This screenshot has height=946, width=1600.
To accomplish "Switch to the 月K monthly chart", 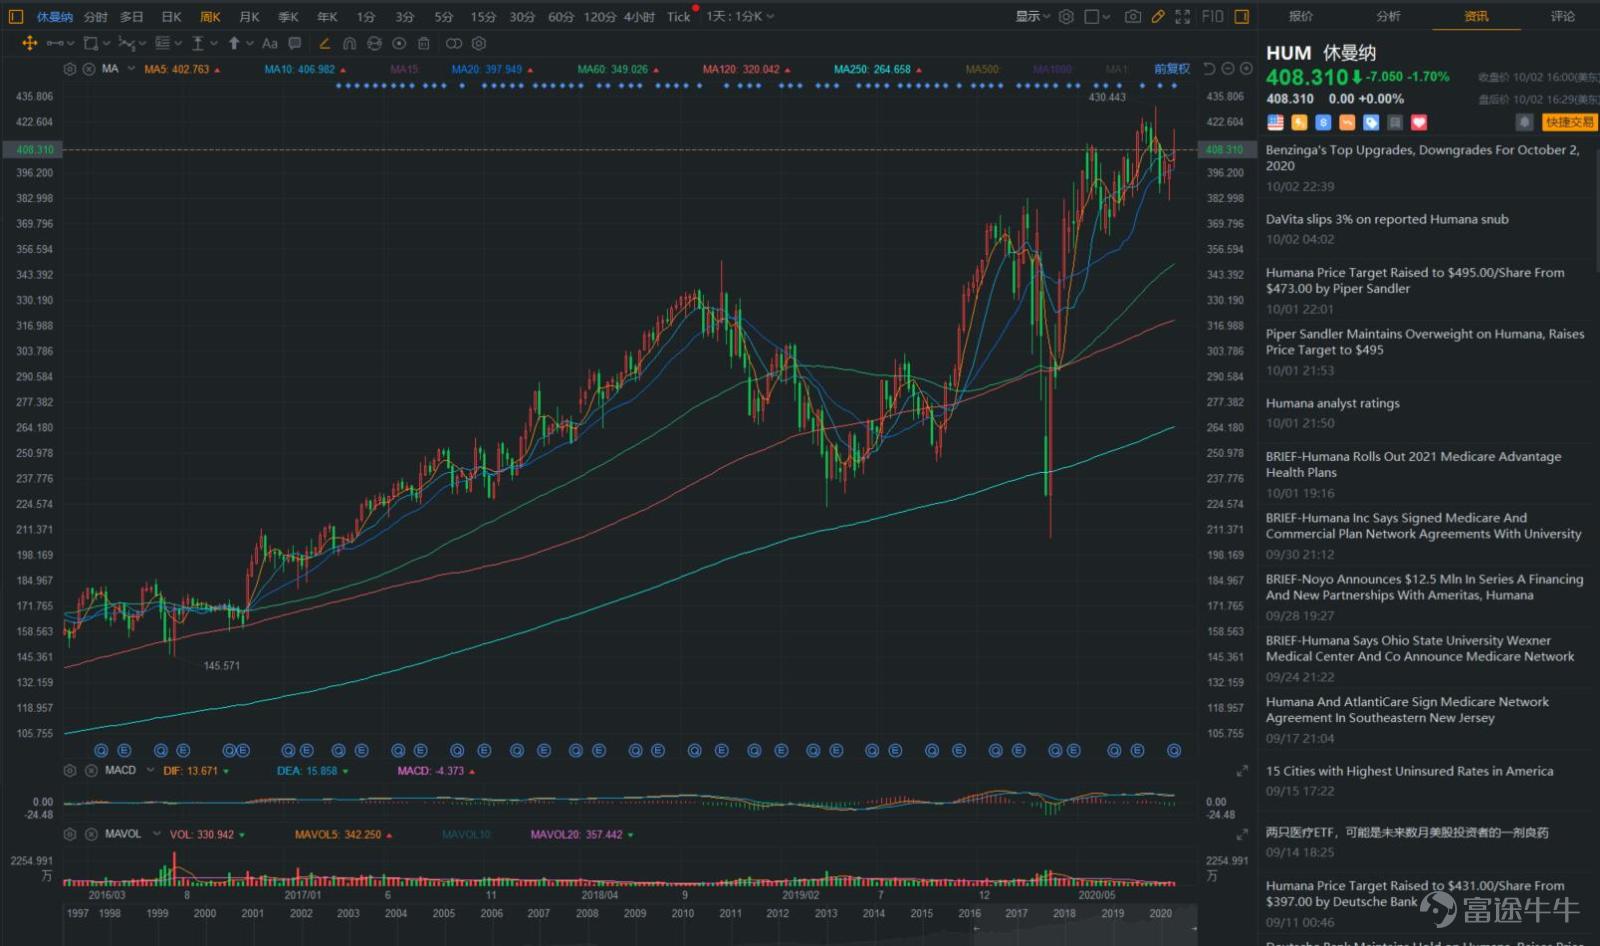I will pos(249,16).
